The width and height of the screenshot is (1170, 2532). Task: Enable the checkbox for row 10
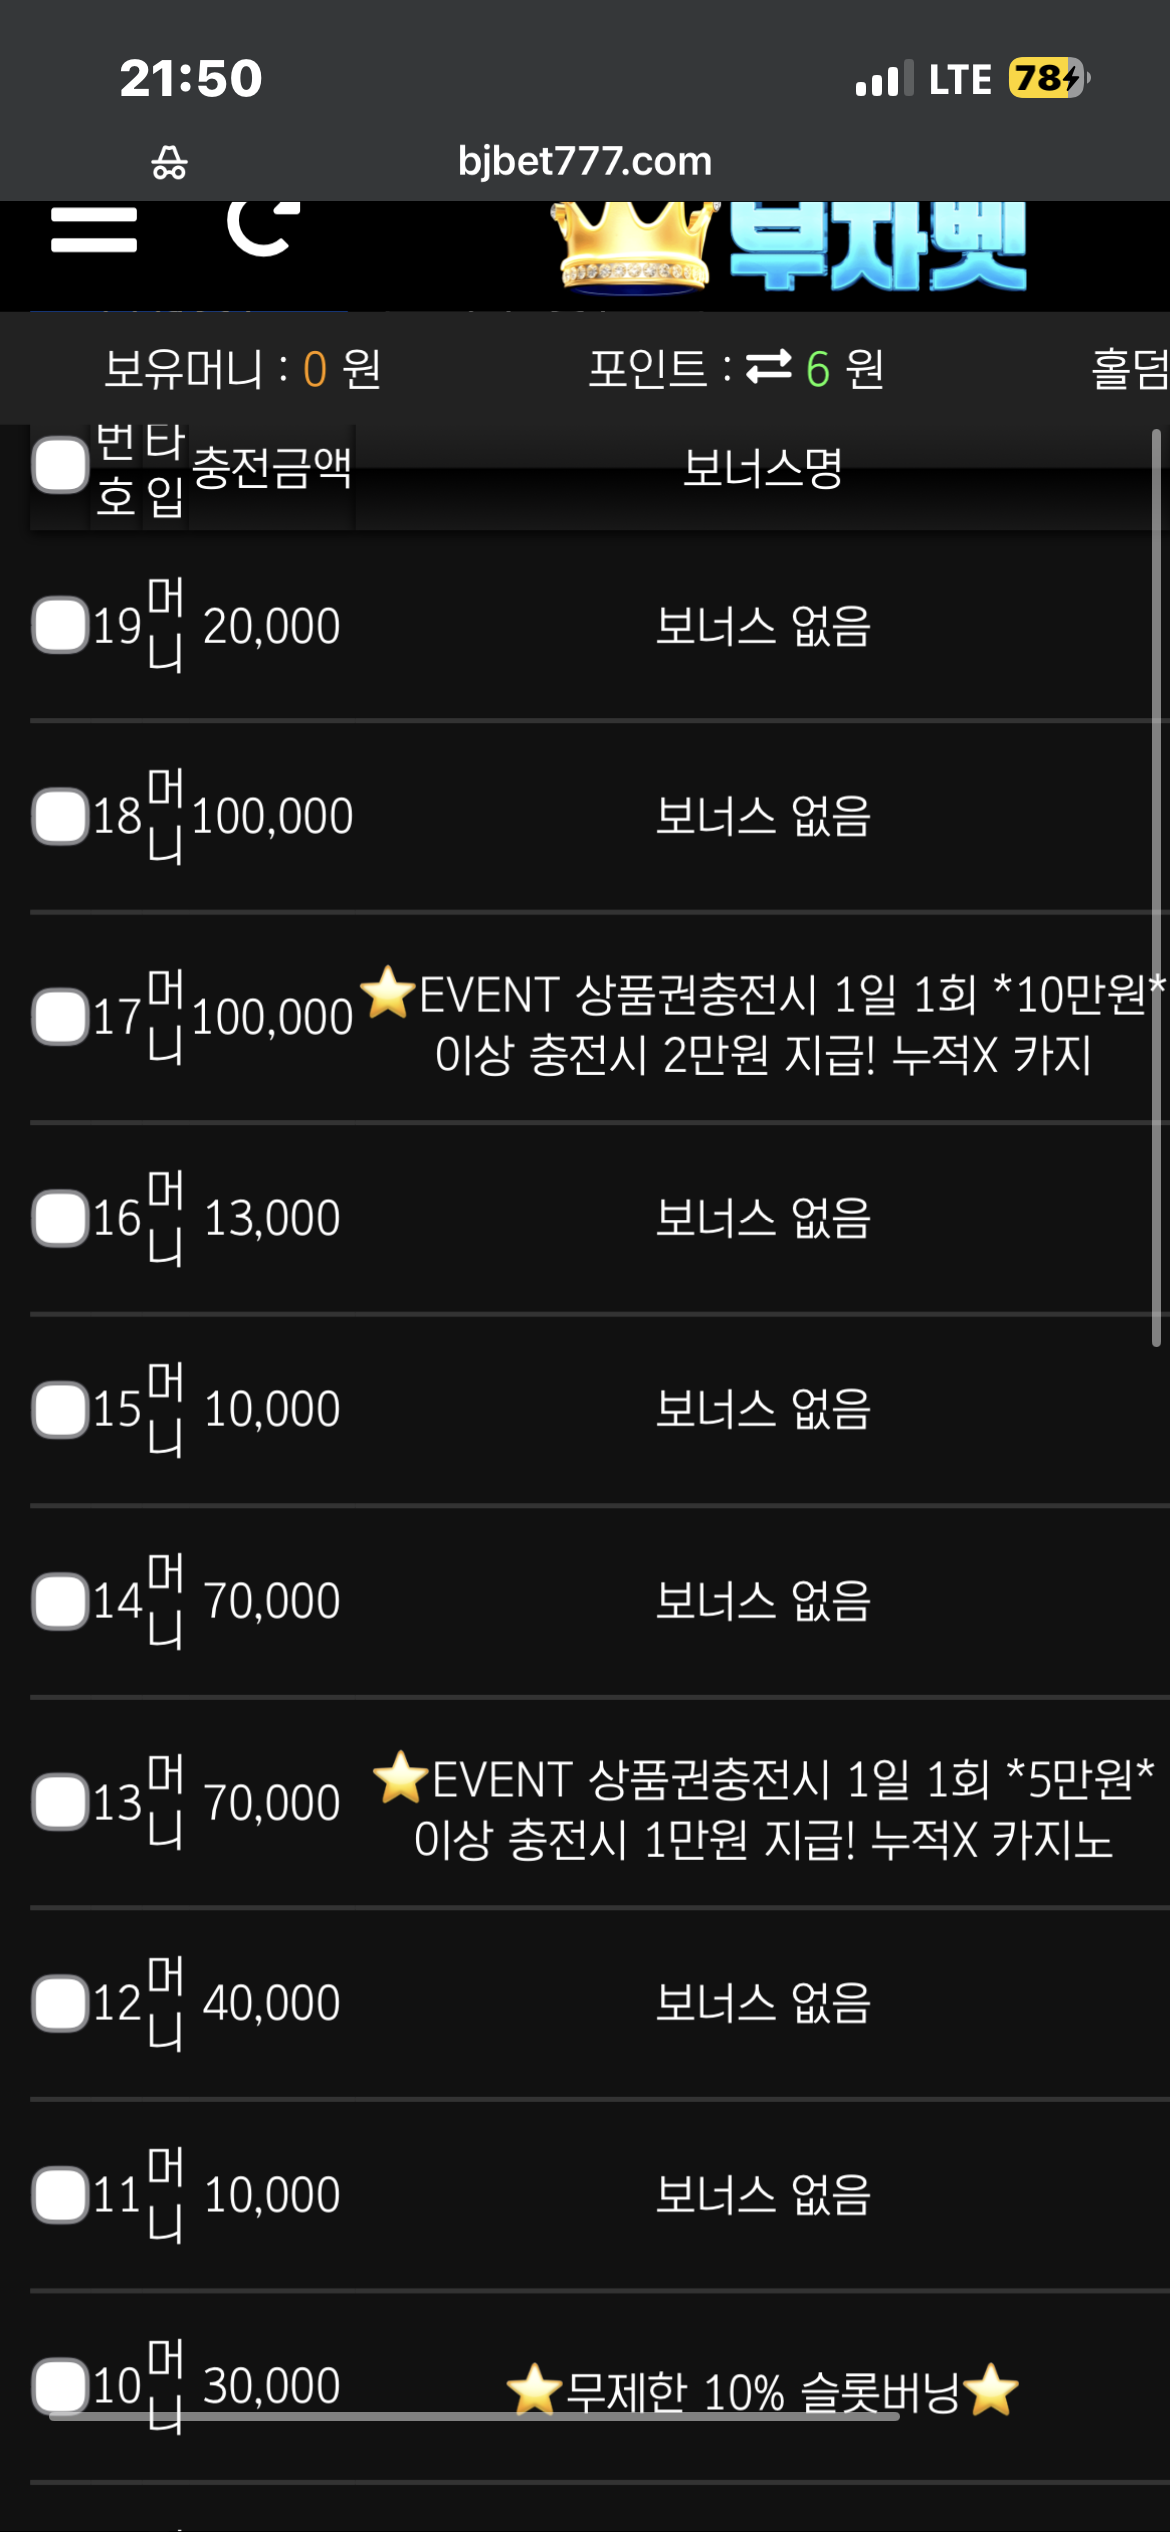(60, 2386)
